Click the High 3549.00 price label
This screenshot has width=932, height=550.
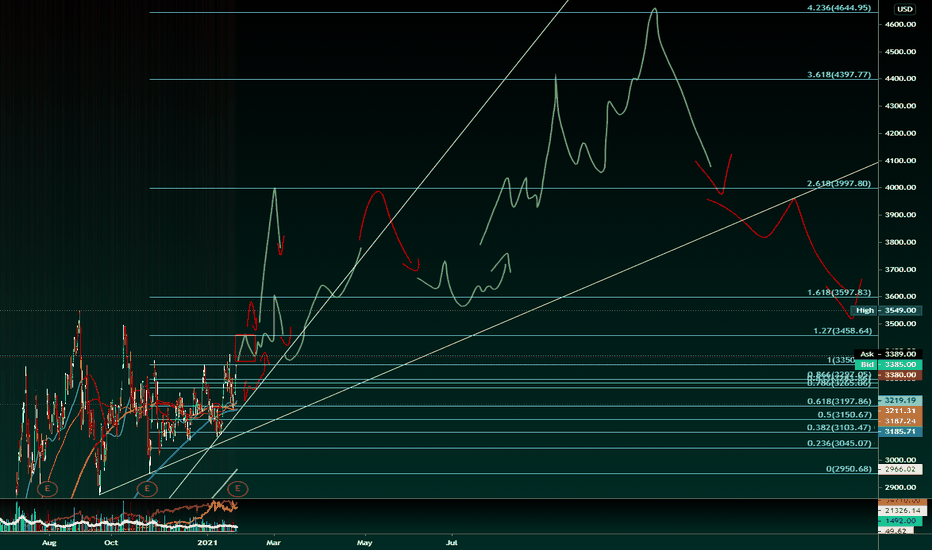887,310
